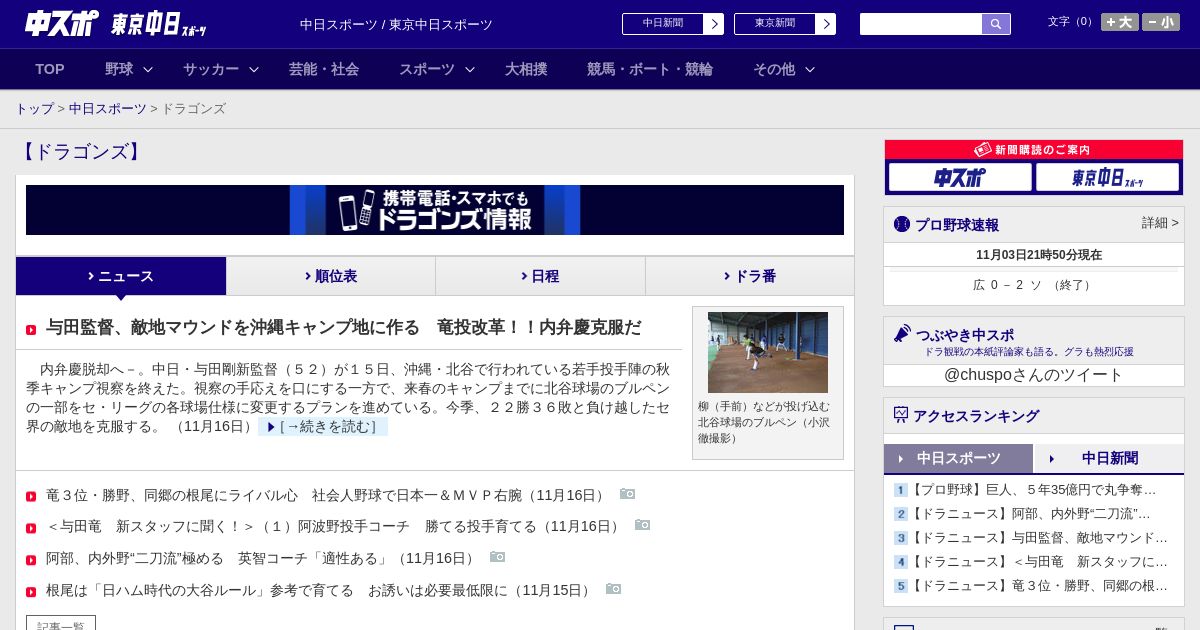
Task: Click arrow beside 中日新聞 header button
Action: [x=714, y=24]
